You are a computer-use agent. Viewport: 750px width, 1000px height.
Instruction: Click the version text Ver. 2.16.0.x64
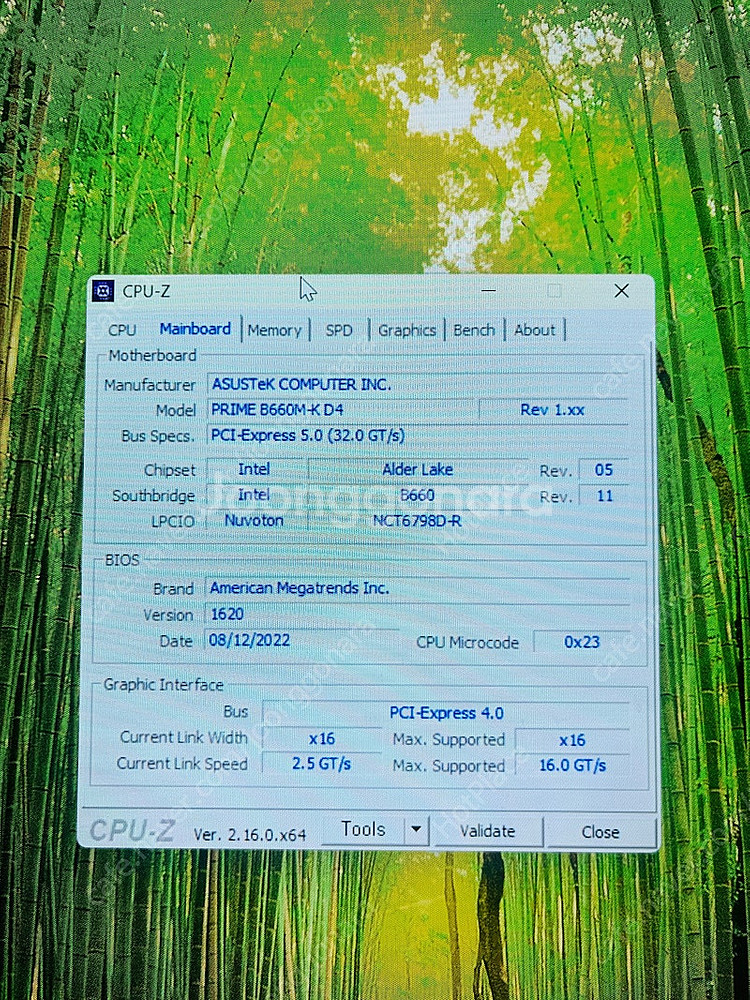tap(250, 835)
